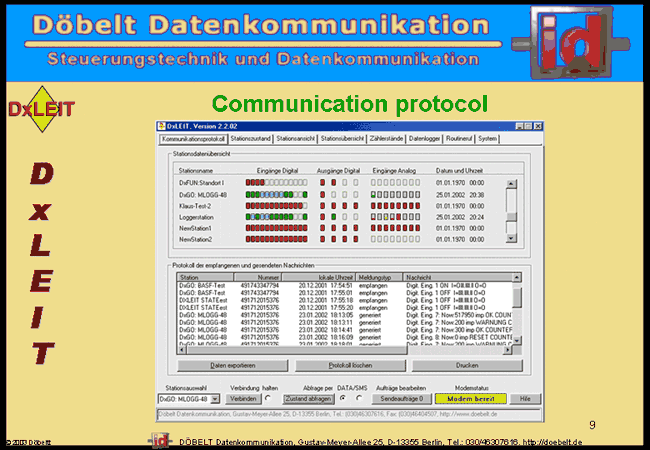Click the Drucken button
The width and height of the screenshot is (650, 450).
point(467,365)
